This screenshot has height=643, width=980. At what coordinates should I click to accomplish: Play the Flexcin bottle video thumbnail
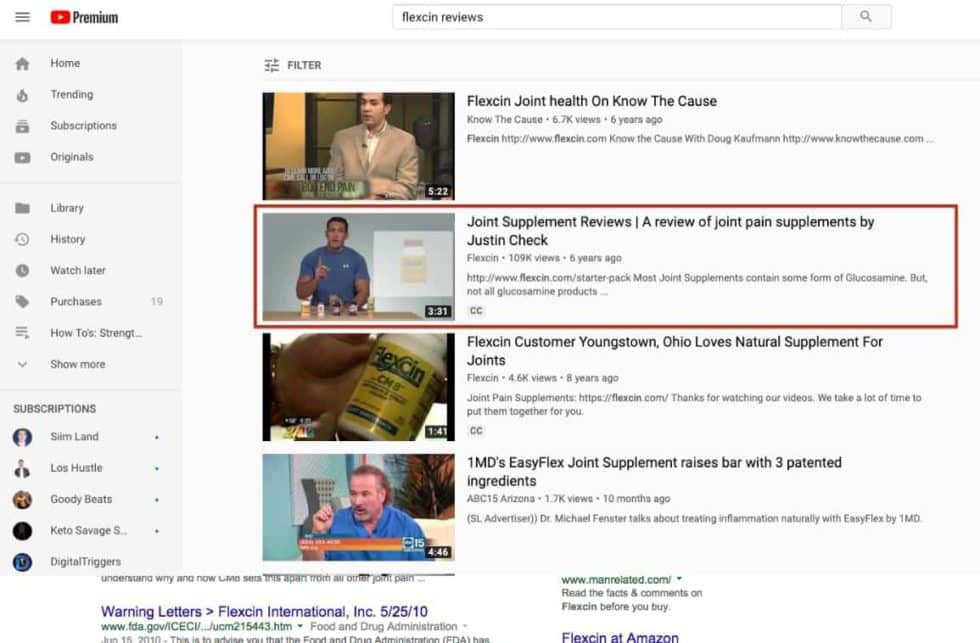tap(359, 387)
